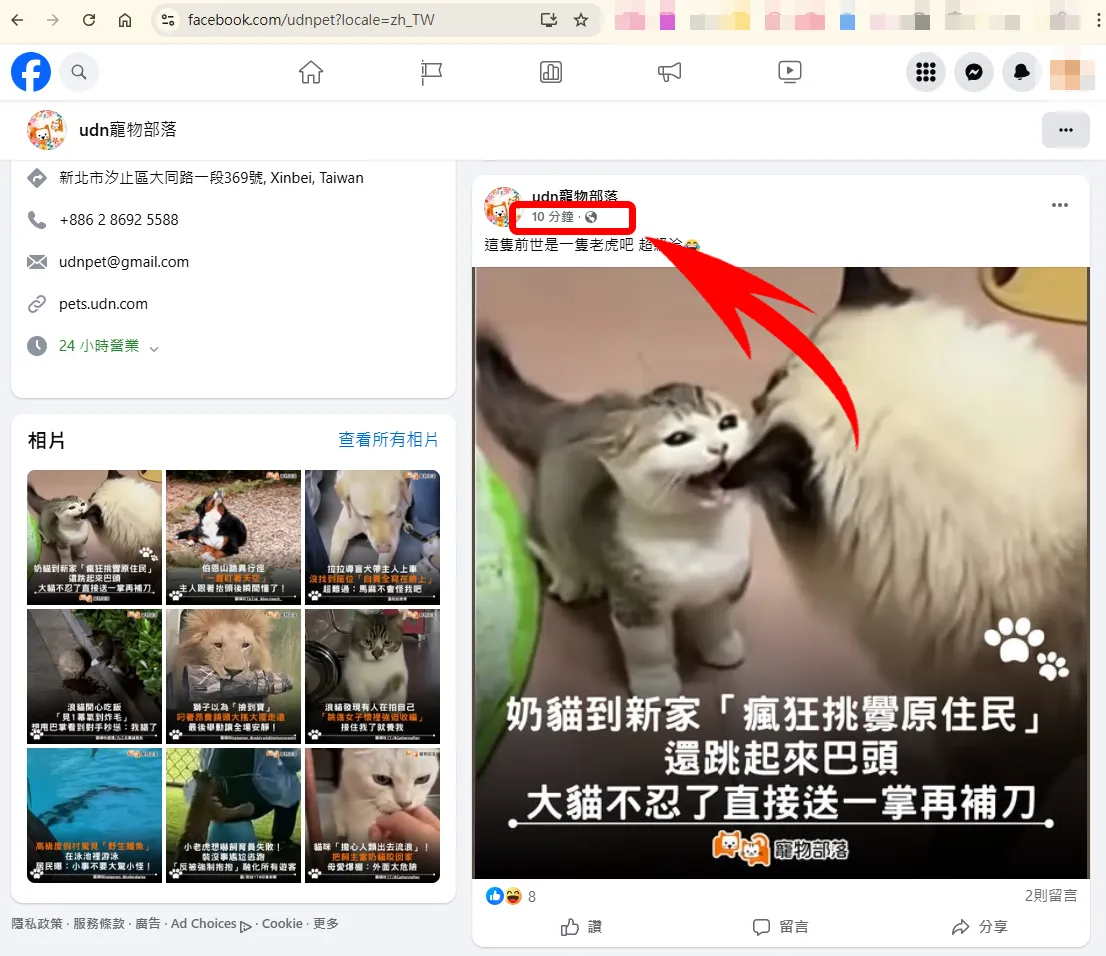Open the Facebook search magnifier
Screen dimensions: 1106x956
click(79, 71)
